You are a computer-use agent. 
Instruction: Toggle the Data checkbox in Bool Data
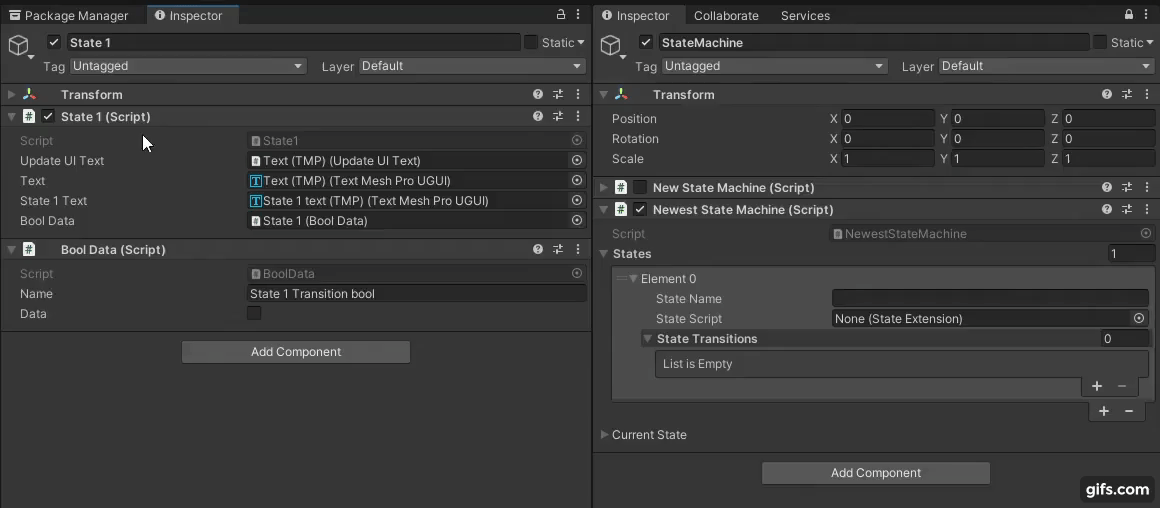[254, 314]
